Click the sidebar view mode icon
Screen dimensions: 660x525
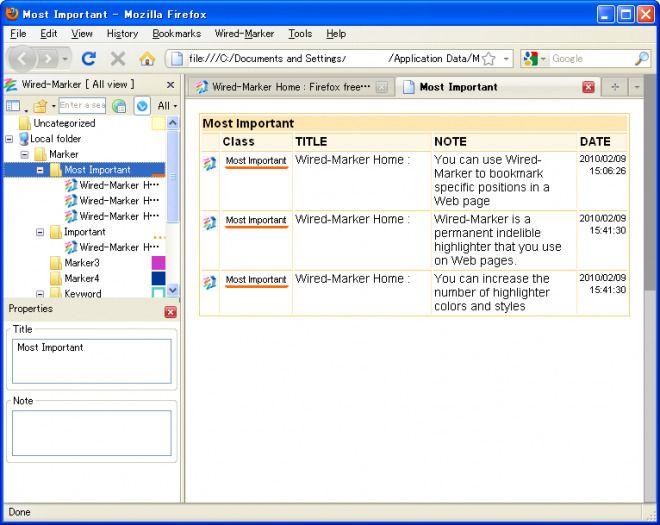click(x=13, y=105)
